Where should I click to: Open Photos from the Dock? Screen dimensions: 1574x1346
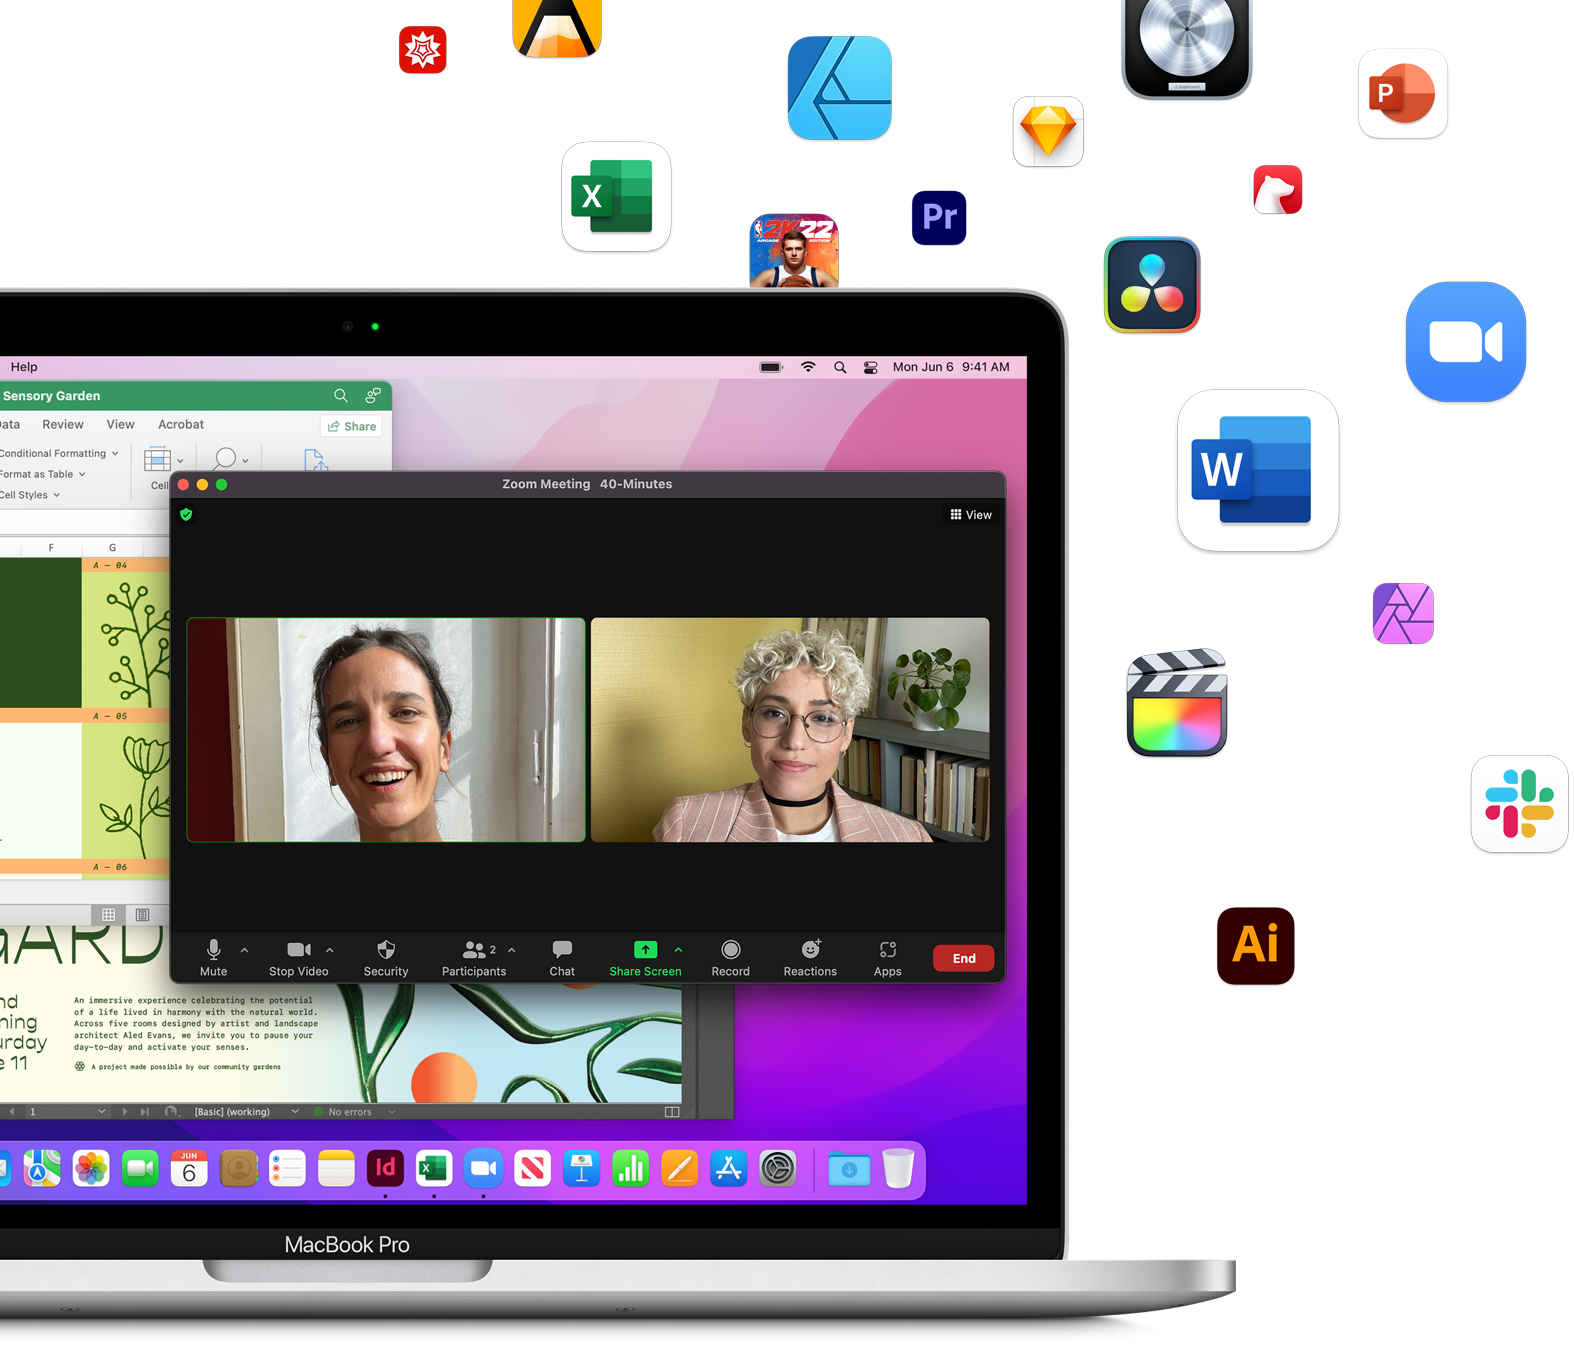(x=91, y=1168)
